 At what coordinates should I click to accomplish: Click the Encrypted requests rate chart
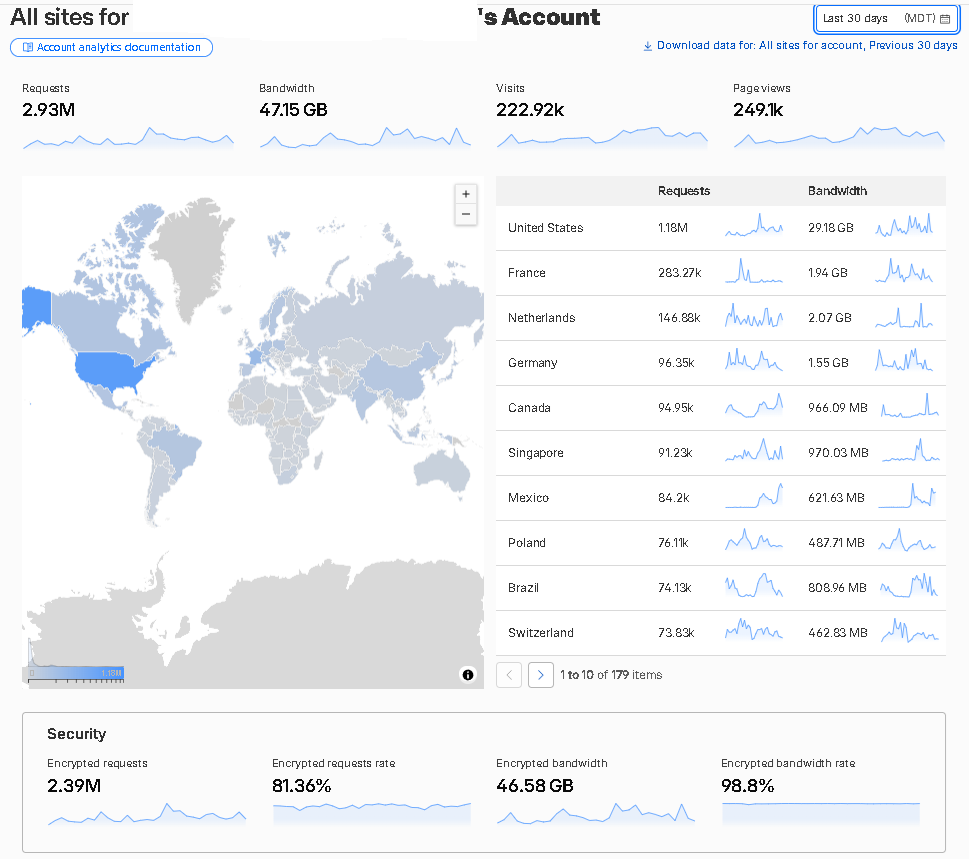pos(371,813)
